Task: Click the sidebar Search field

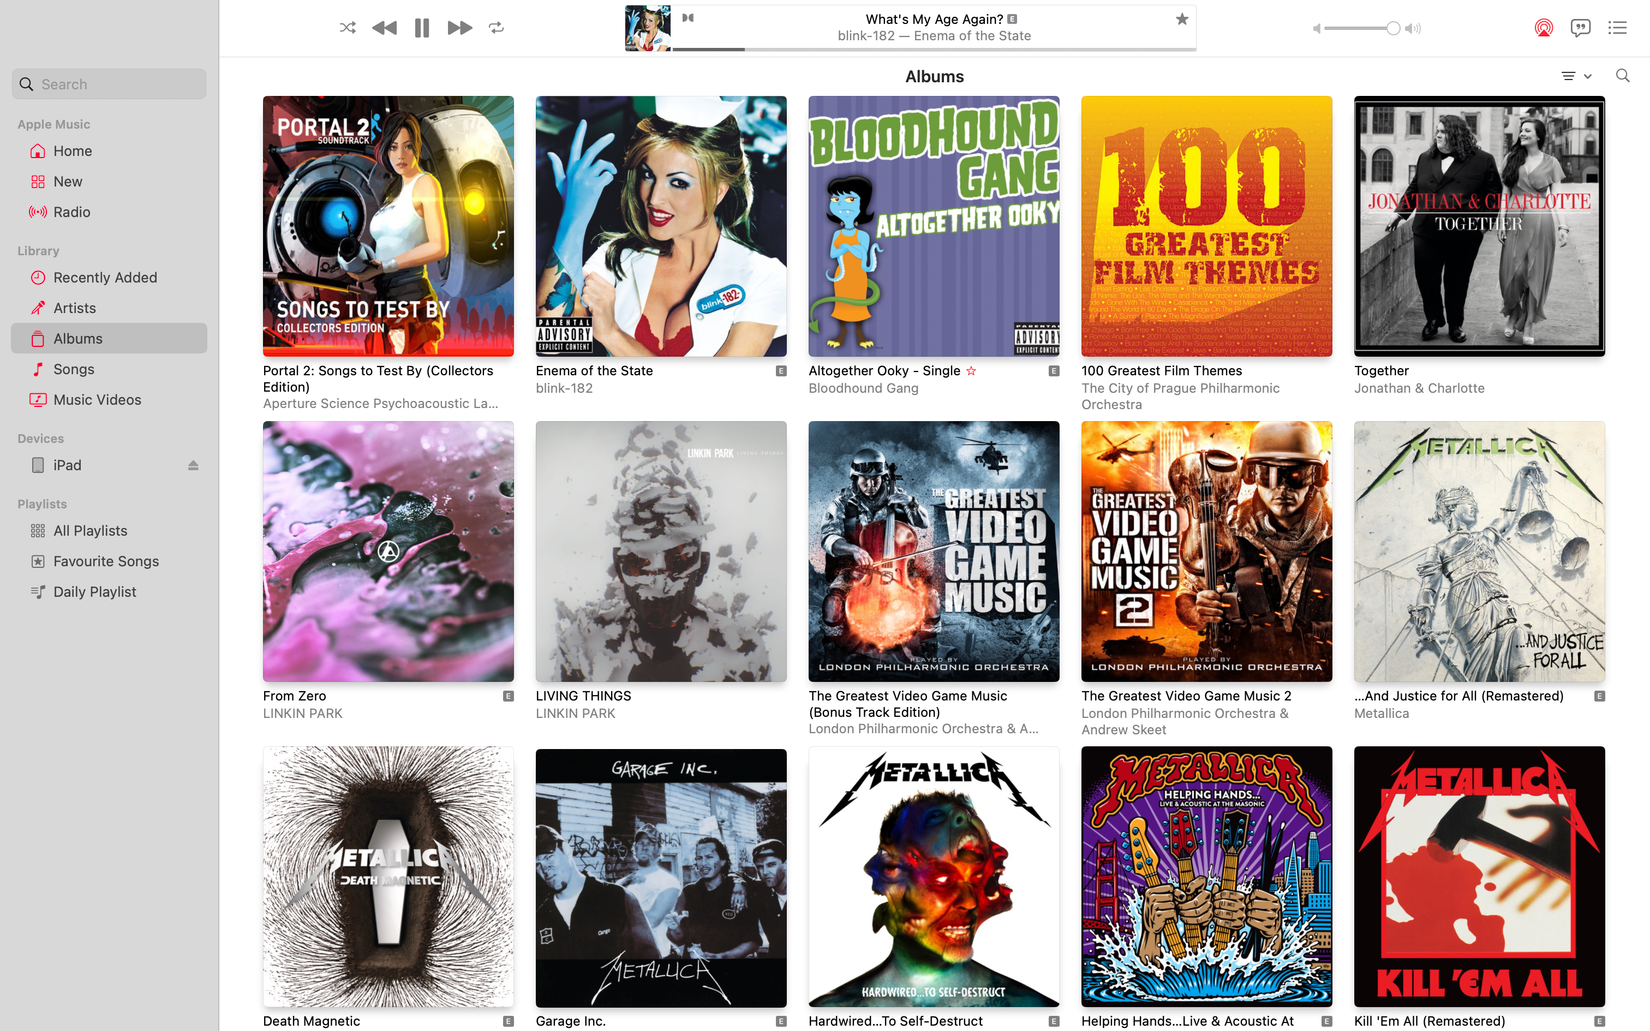Action: click(x=109, y=84)
